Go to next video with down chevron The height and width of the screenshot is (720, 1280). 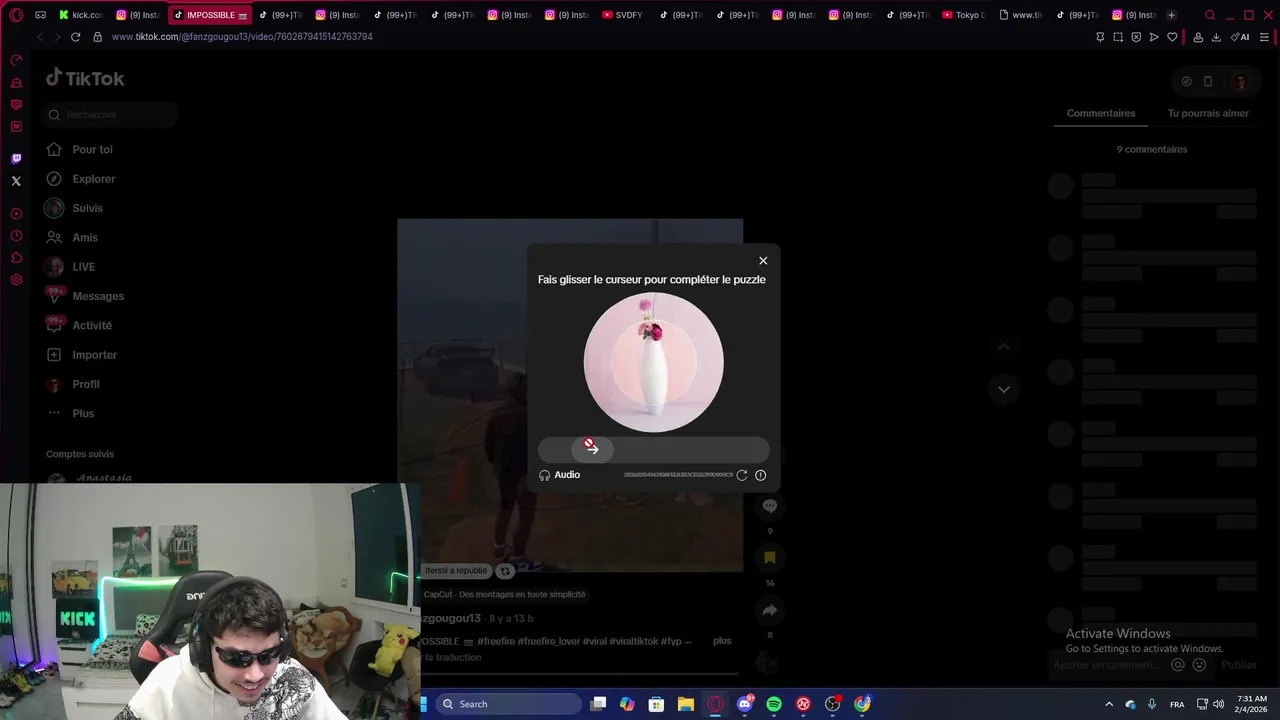click(x=1004, y=389)
